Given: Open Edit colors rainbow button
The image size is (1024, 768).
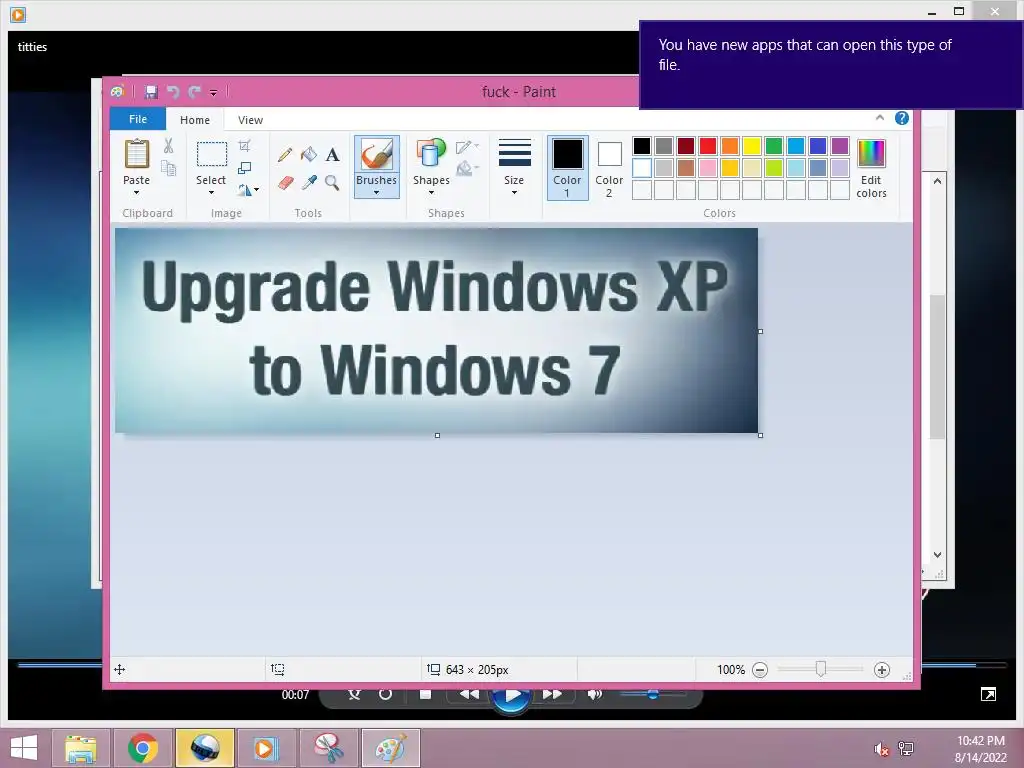Looking at the screenshot, I should 871,168.
